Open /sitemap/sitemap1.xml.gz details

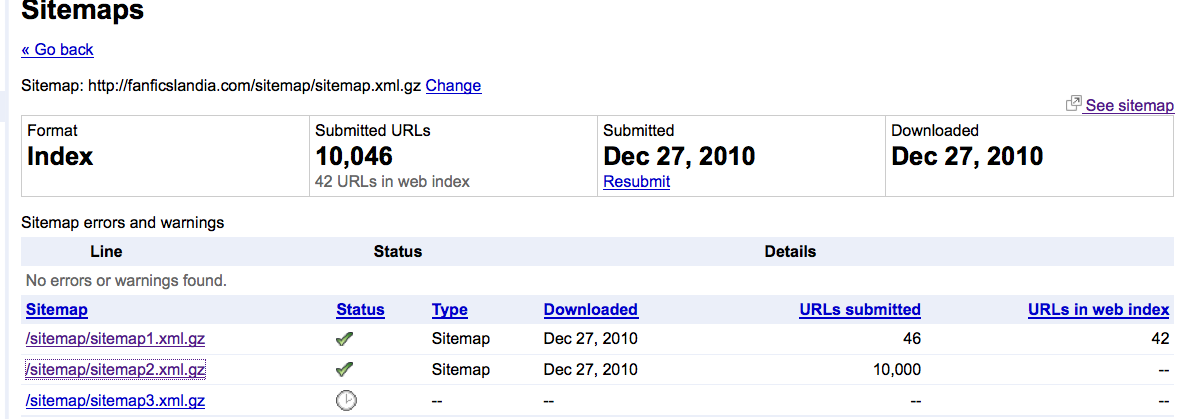(115, 339)
